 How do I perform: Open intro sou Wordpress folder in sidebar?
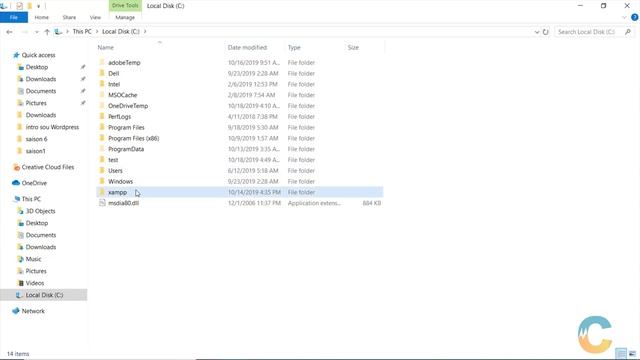pyautogui.click(x=52, y=127)
